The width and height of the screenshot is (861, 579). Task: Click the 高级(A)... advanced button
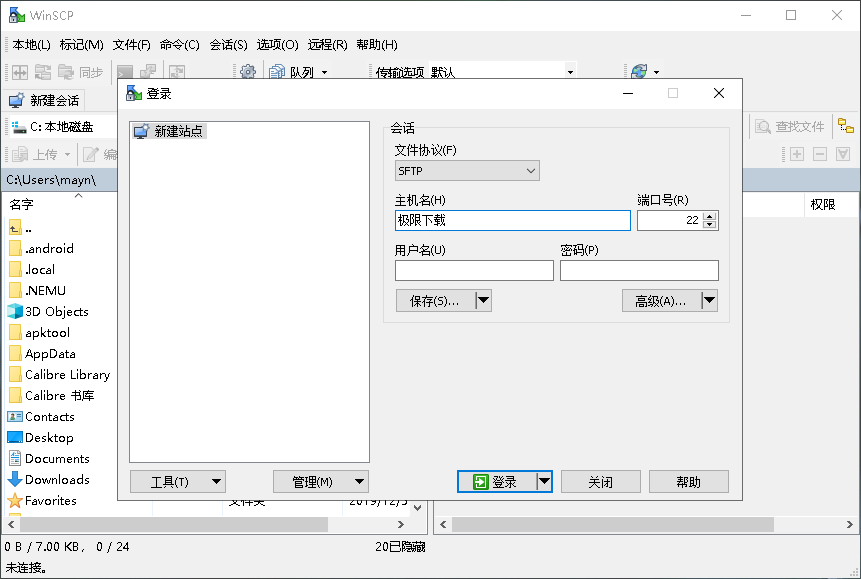point(661,301)
